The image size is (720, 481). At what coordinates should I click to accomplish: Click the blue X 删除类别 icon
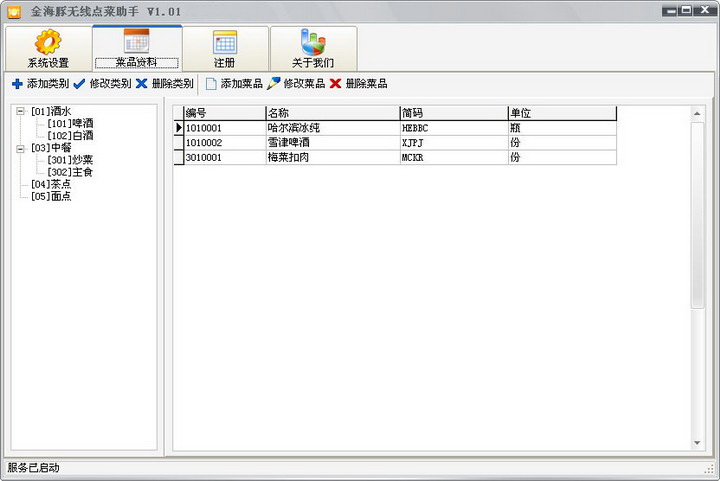click(141, 84)
